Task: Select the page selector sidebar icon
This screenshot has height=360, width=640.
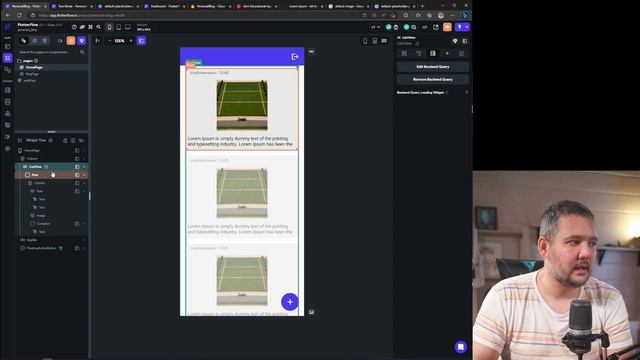Action: pos(7,58)
